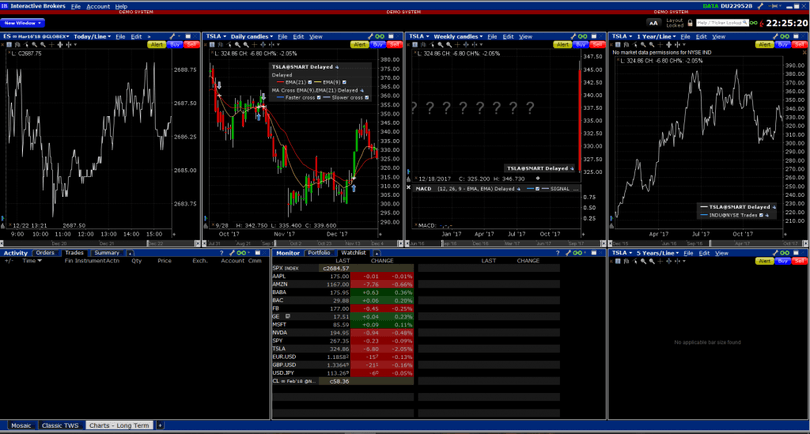Open the Account menu in the top bar
The width and height of the screenshot is (810, 434).
click(x=98, y=6)
